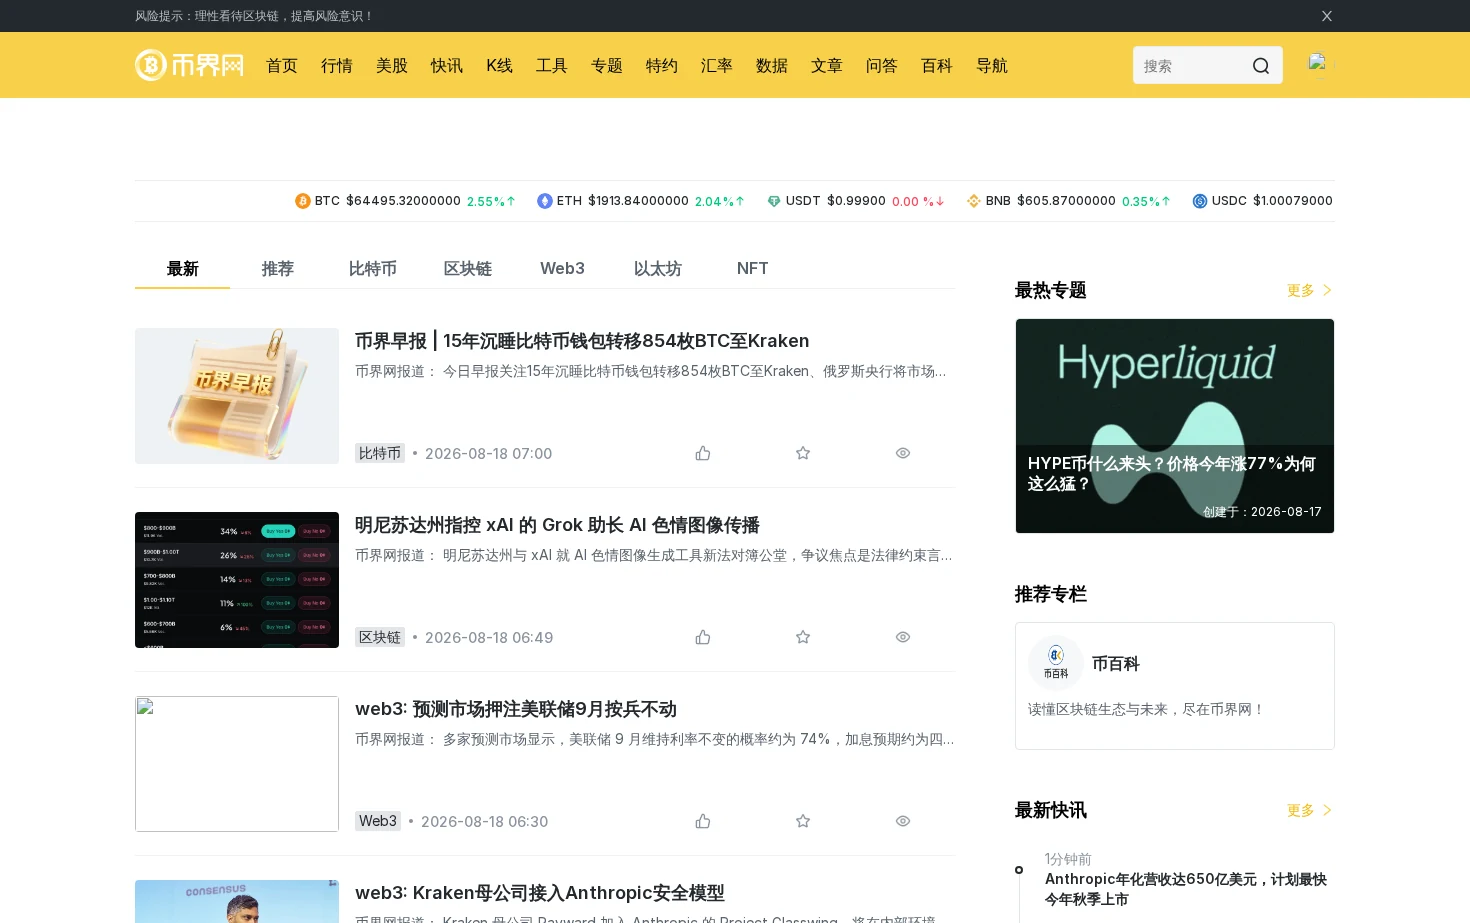The height and width of the screenshot is (923, 1470).
Task: Click the 币百科 column avatar icon
Action: coord(1056,663)
